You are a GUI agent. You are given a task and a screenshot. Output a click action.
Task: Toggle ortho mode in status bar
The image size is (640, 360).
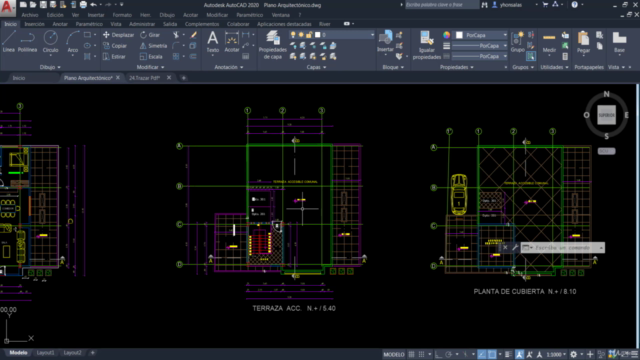click(438, 354)
